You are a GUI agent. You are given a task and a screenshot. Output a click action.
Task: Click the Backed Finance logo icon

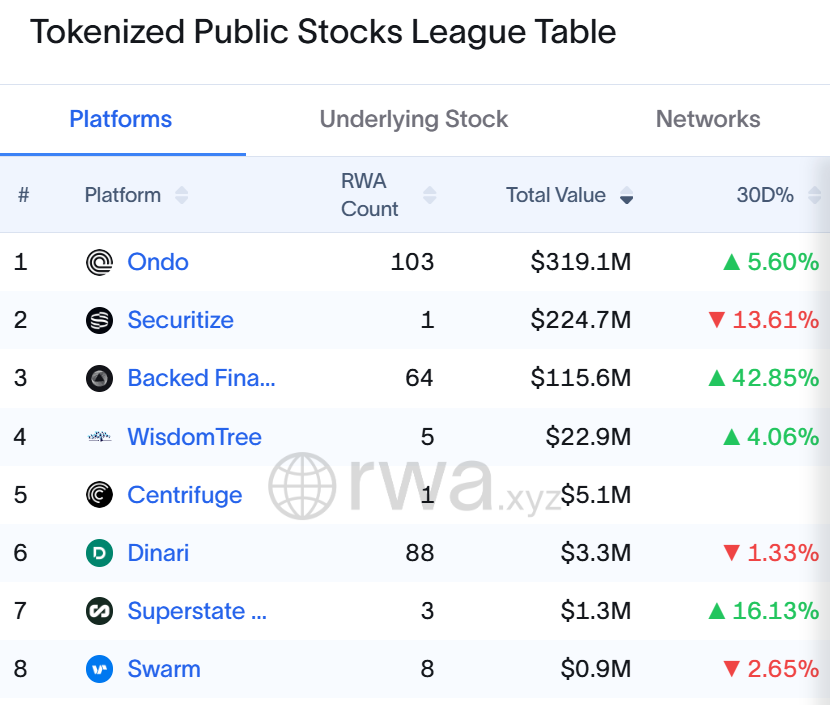(x=99, y=378)
